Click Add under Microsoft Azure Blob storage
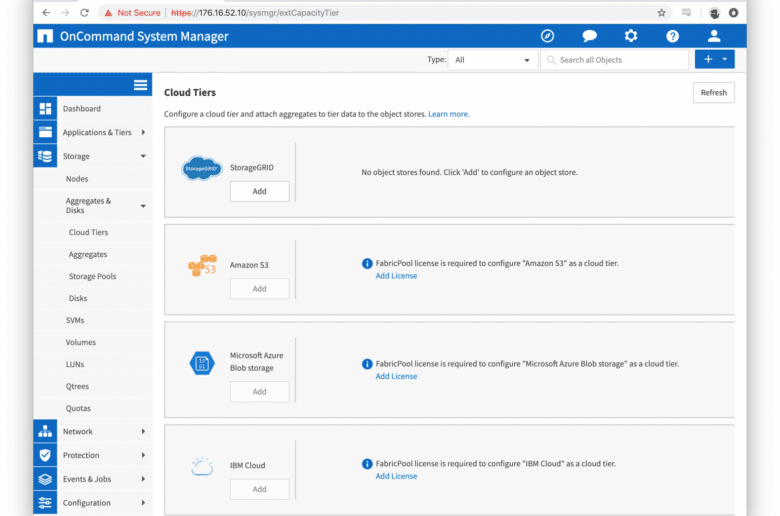The width and height of the screenshot is (780, 516). tap(260, 392)
